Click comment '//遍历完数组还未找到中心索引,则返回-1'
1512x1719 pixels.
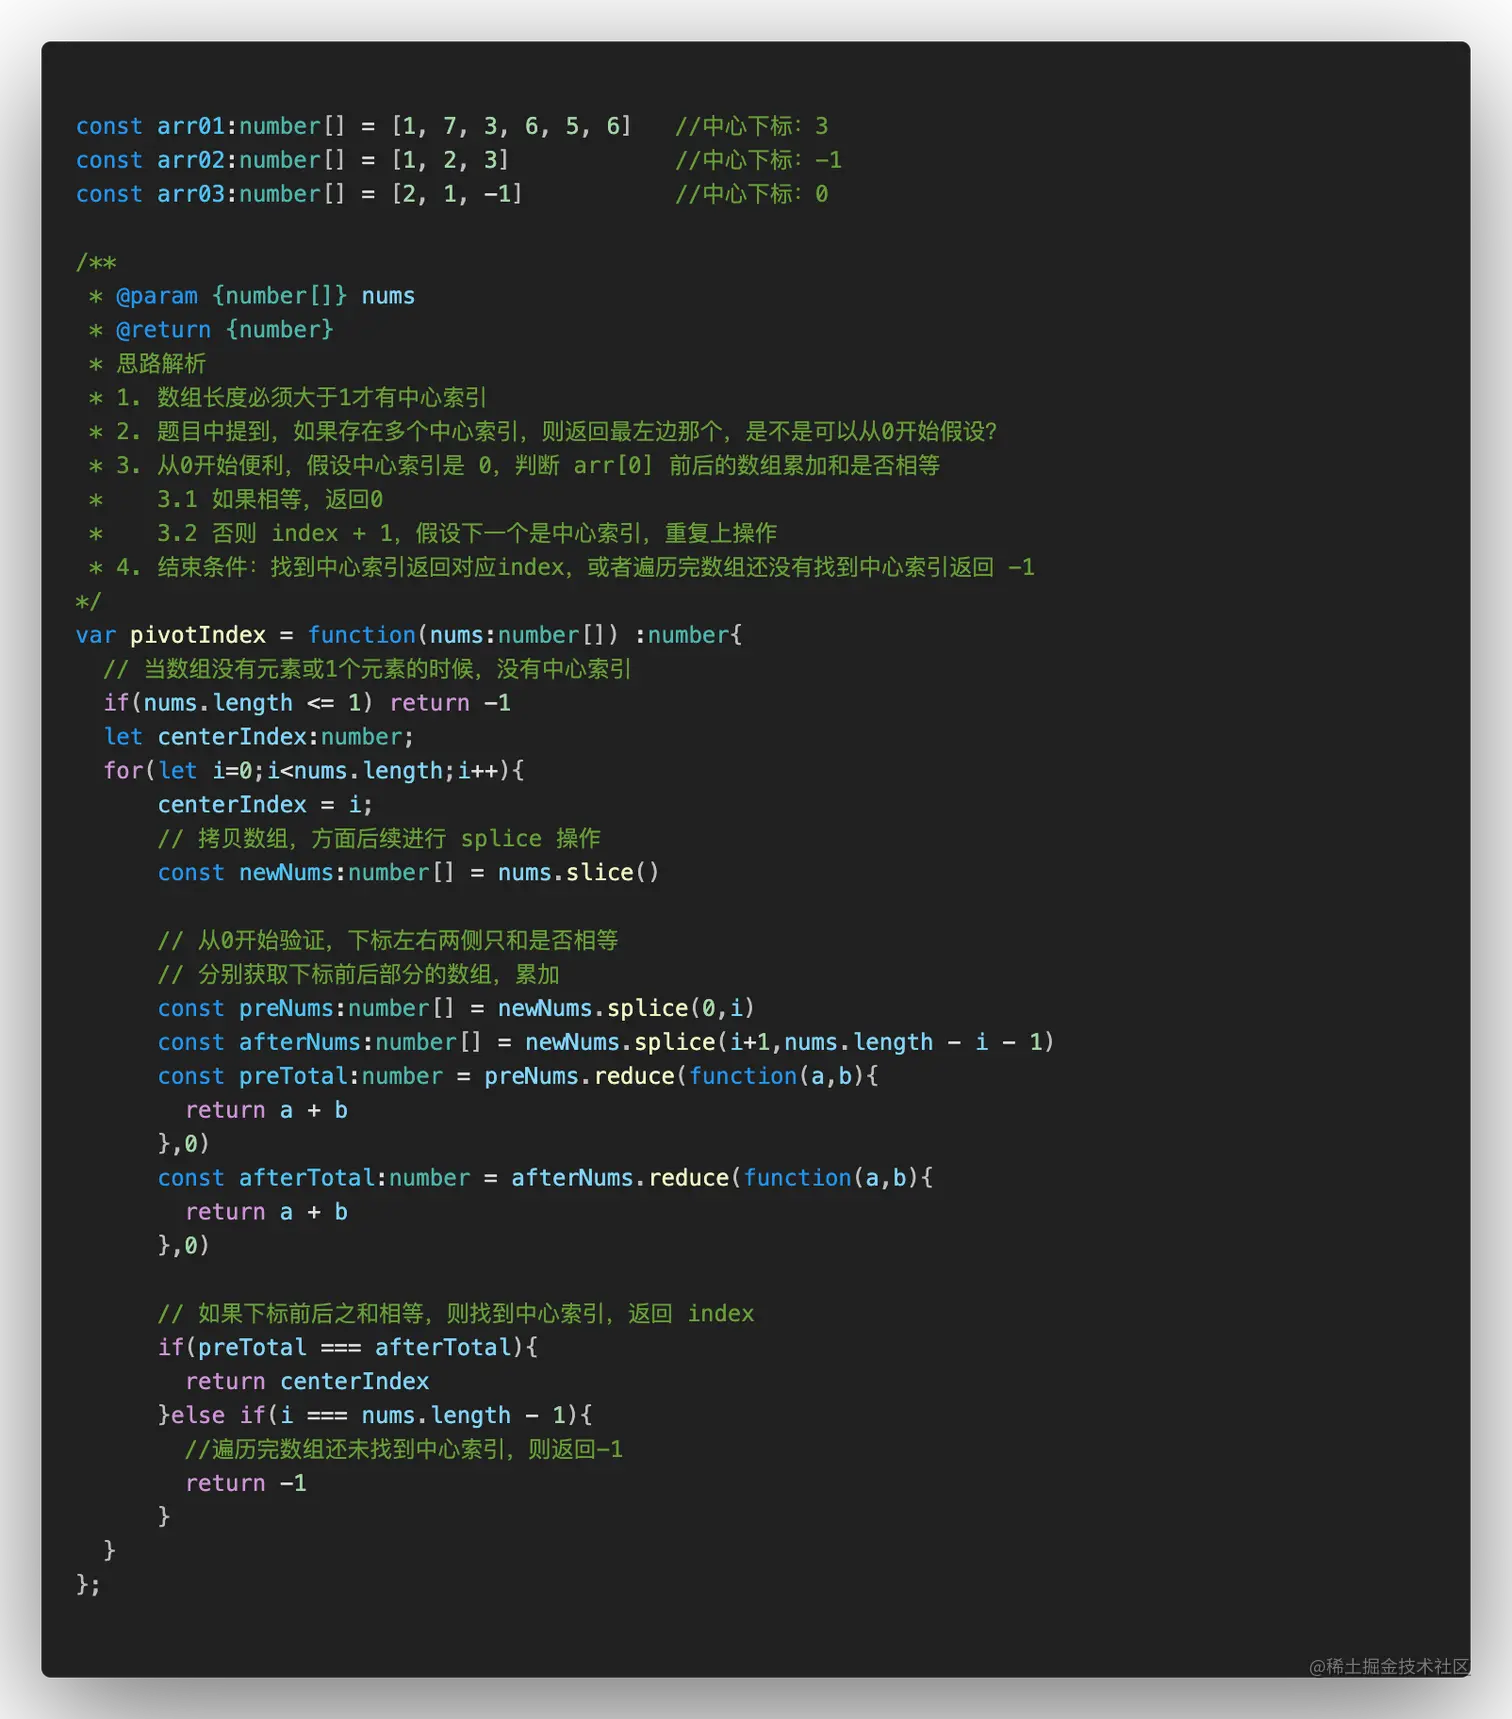pyautogui.click(x=404, y=1450)
